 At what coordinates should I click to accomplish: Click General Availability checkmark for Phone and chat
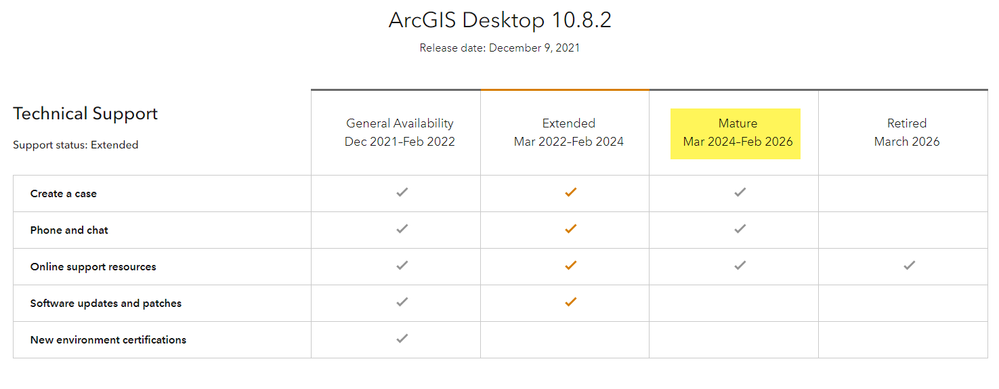pos(401,228)
